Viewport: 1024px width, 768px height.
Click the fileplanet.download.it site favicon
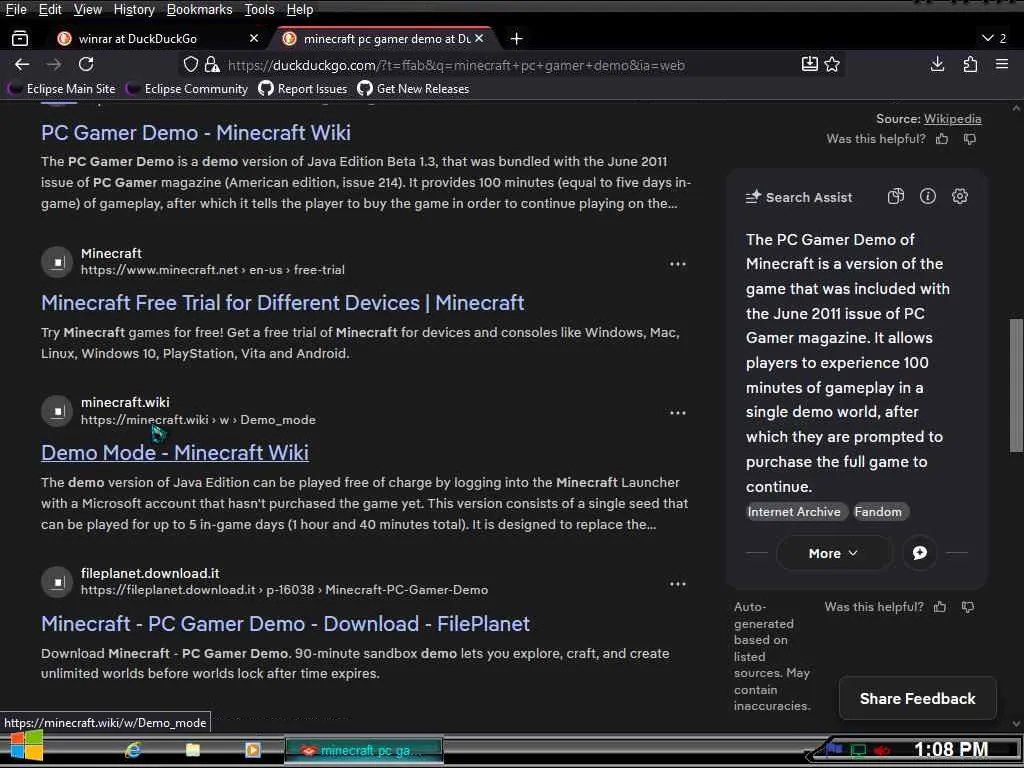coord(57,582)
